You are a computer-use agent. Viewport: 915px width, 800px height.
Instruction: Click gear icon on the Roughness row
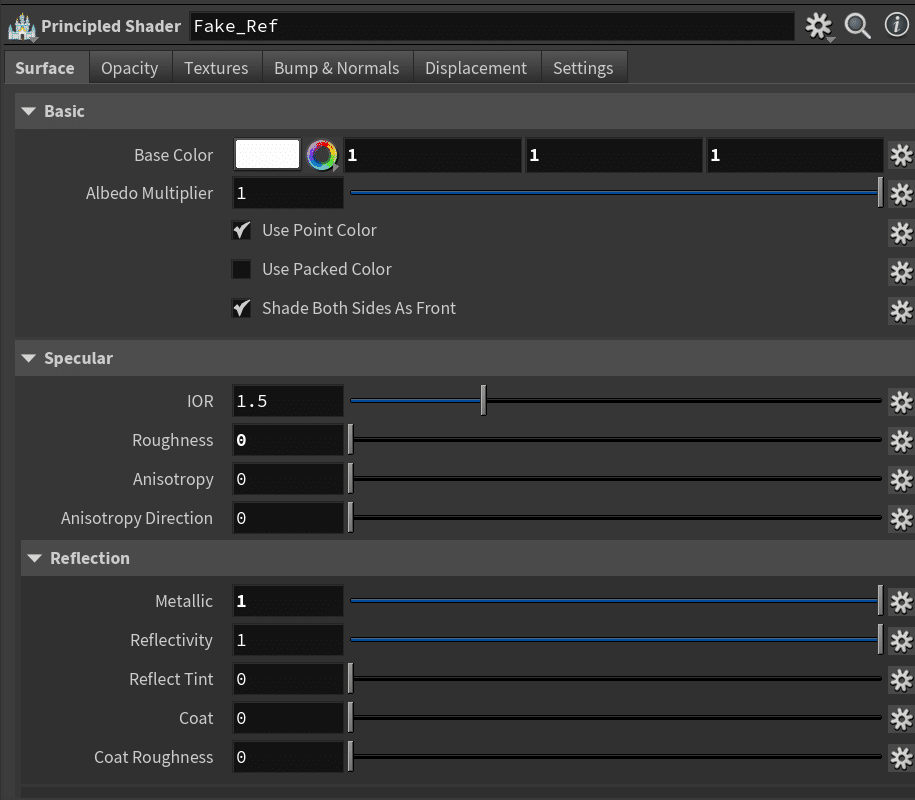(901, 441)
